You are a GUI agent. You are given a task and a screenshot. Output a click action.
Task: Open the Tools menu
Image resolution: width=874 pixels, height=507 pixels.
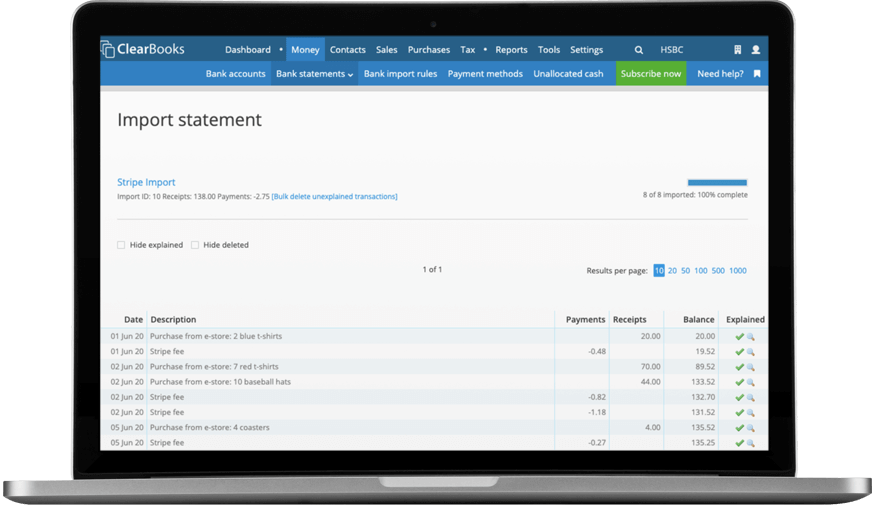[x=548, y=50]
